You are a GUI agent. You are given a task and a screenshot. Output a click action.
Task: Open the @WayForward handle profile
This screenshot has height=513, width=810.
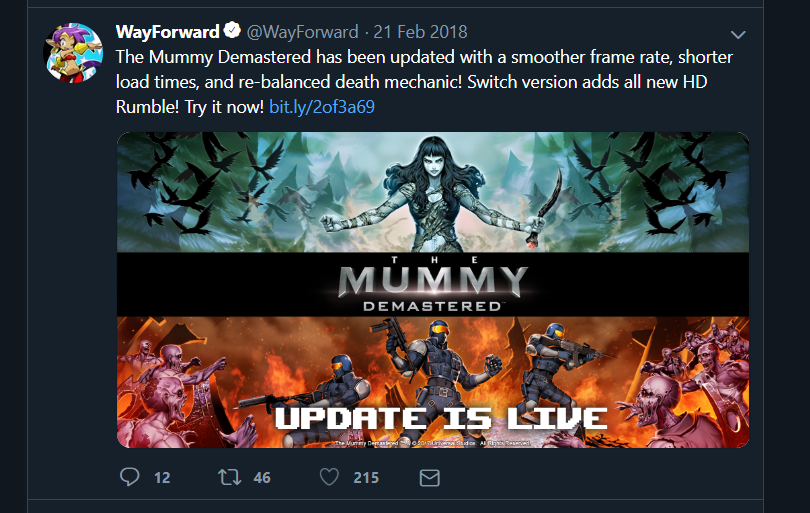[302, 32]
